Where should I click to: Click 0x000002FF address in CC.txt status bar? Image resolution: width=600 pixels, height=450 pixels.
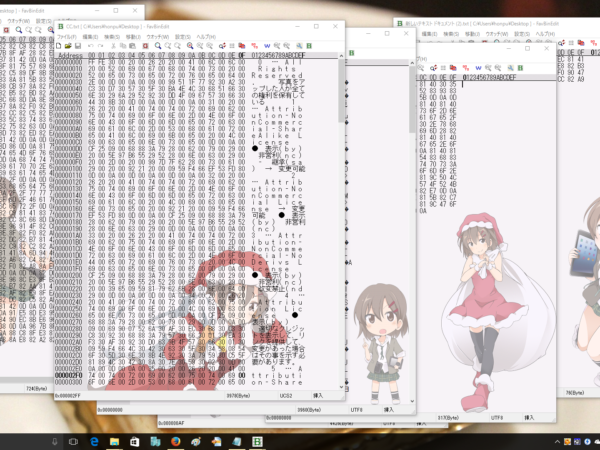(x=68, y=396)
